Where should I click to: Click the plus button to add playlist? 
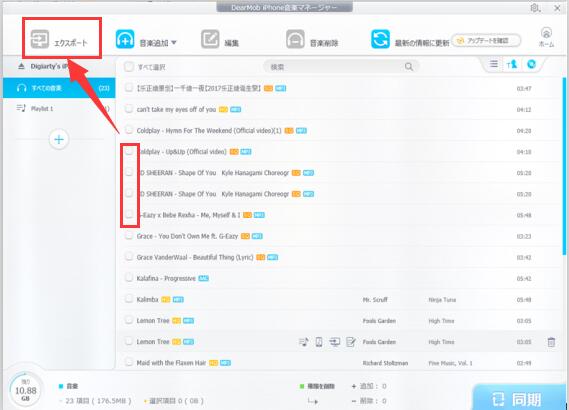(x=59, y=139)
